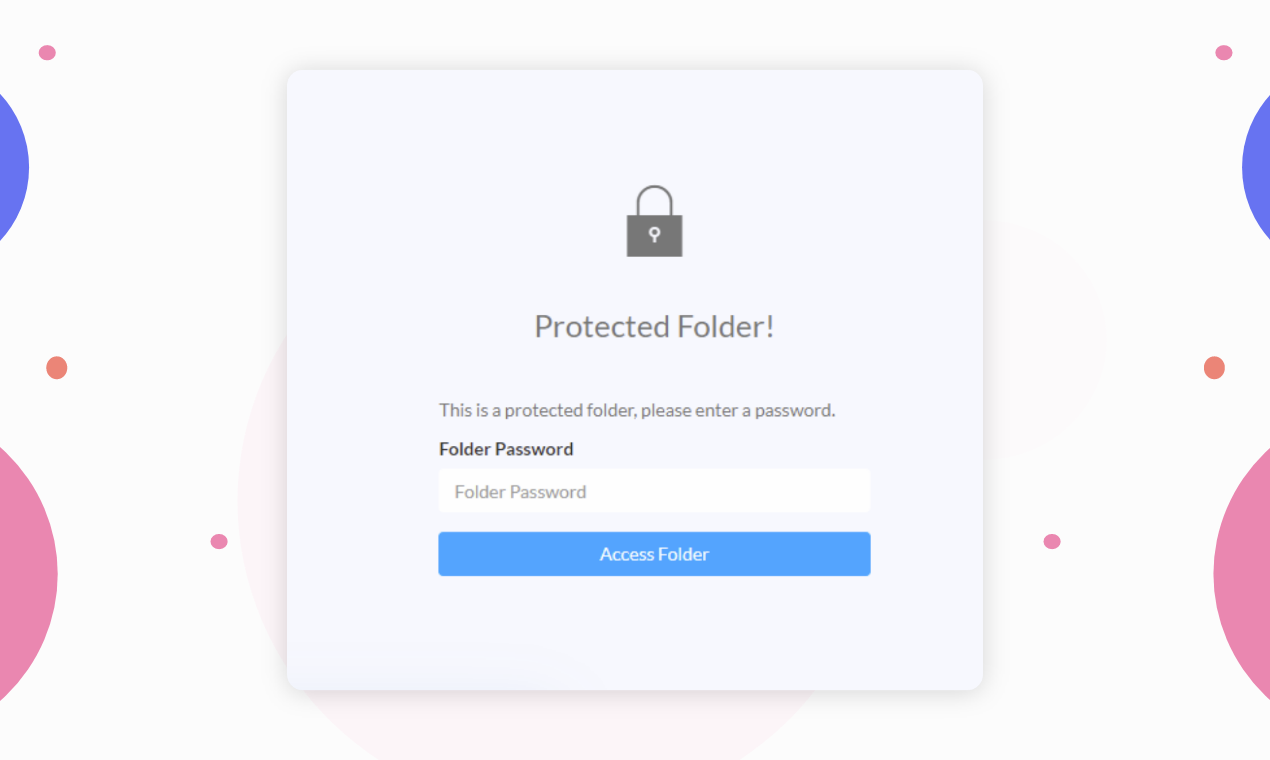Select the Folder Password placeholder text
The image size is (1270, 760).
(520, 491)
